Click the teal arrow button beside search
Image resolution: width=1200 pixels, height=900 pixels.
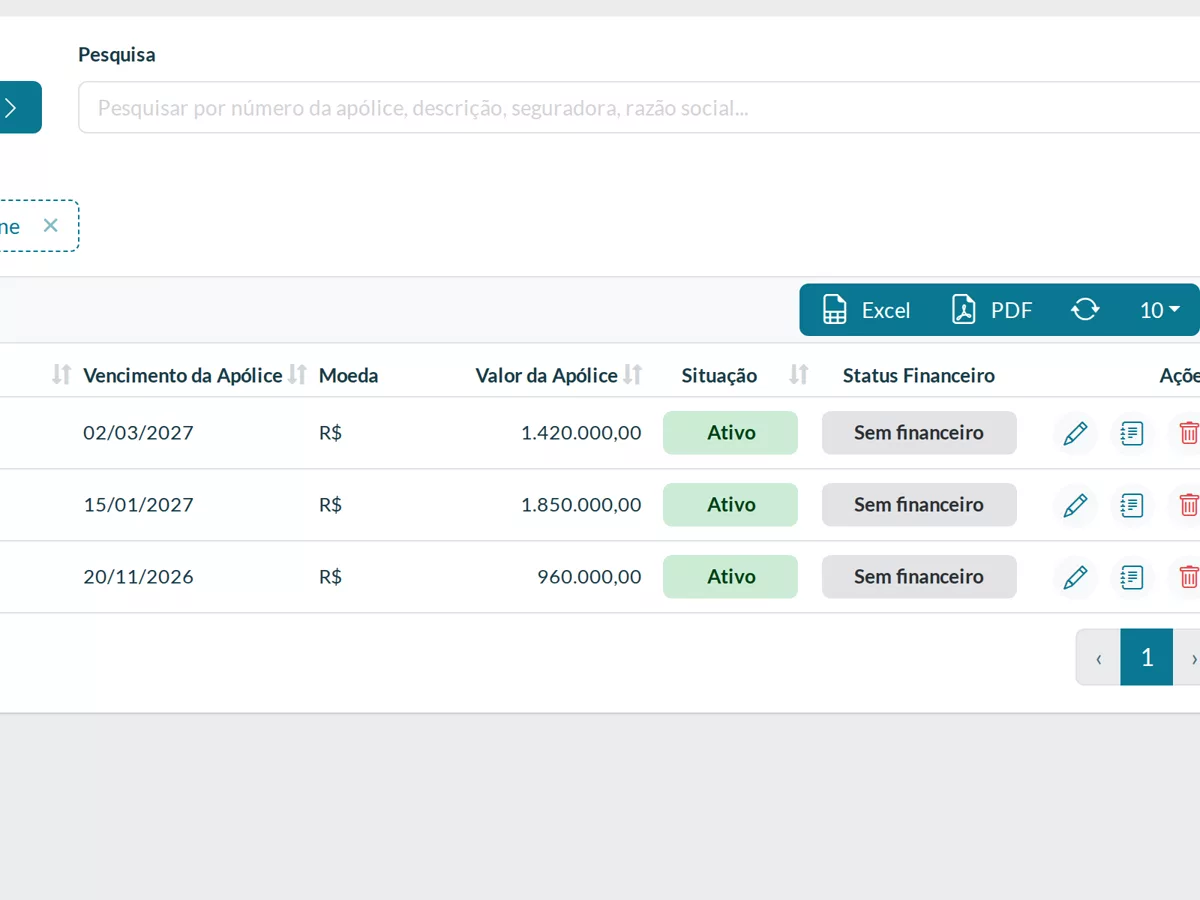[x=20, y=107]
